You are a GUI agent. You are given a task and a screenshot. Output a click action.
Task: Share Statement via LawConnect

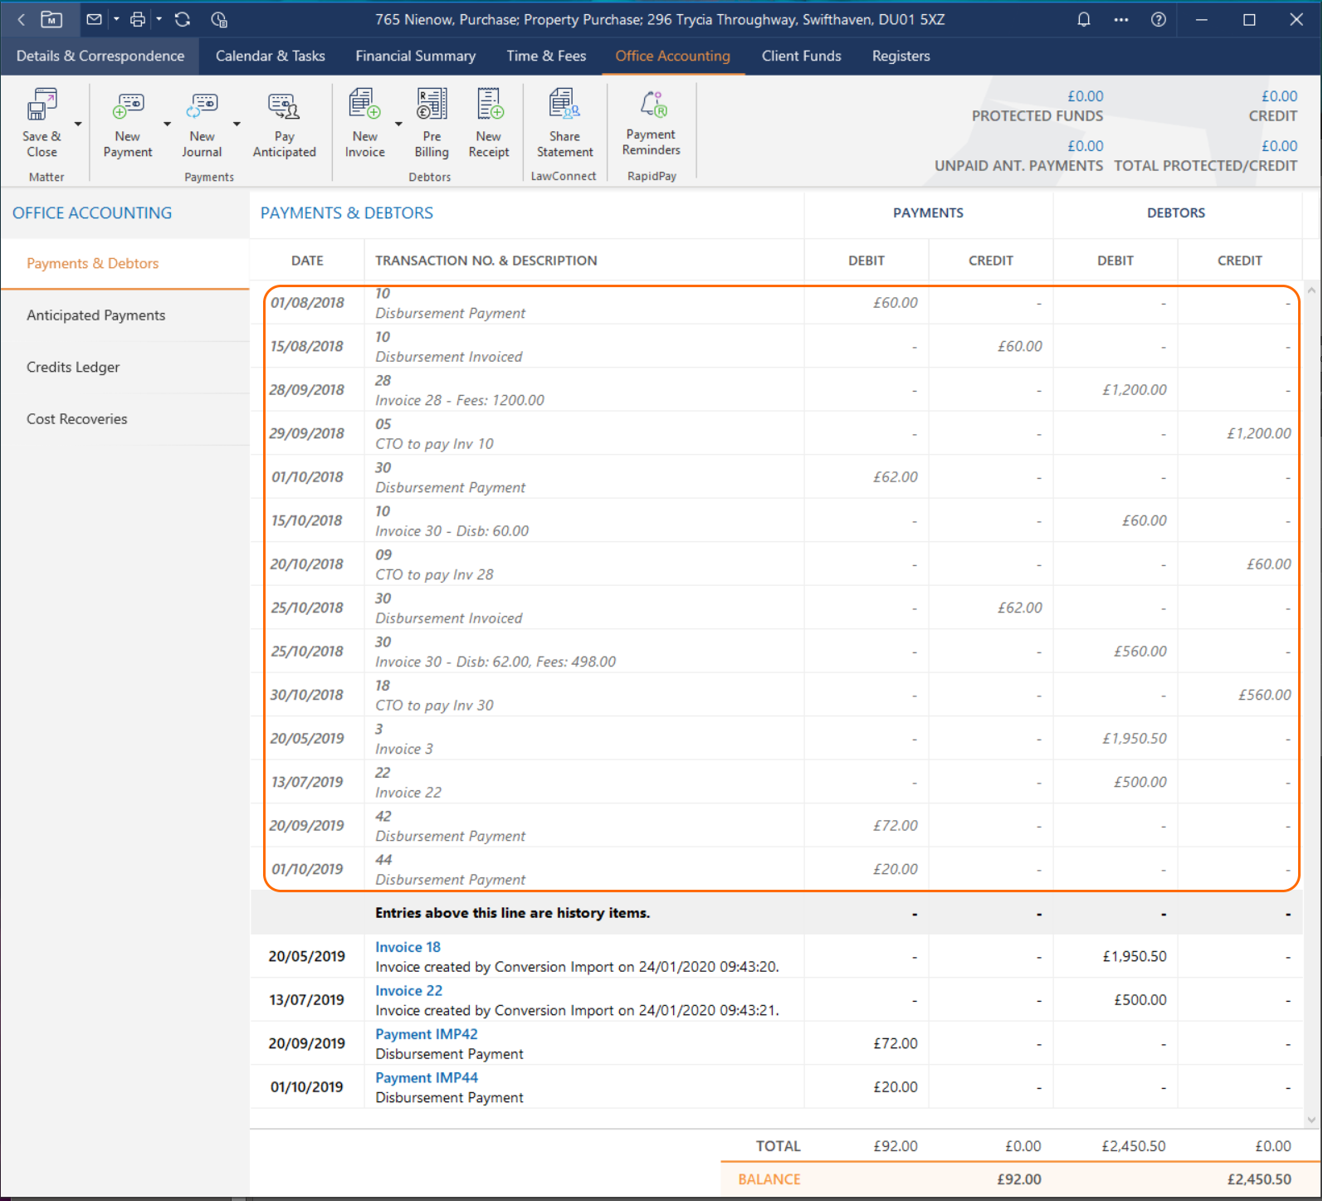564,106
